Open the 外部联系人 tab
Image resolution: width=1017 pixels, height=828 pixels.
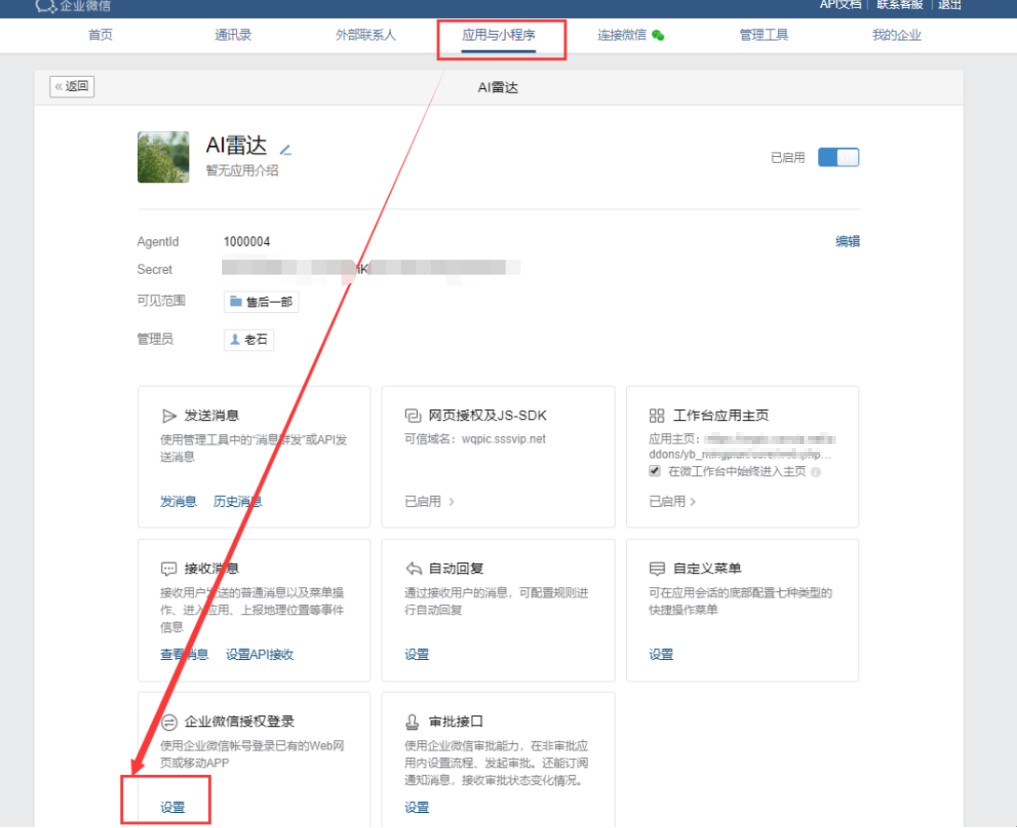click(366, 35)
